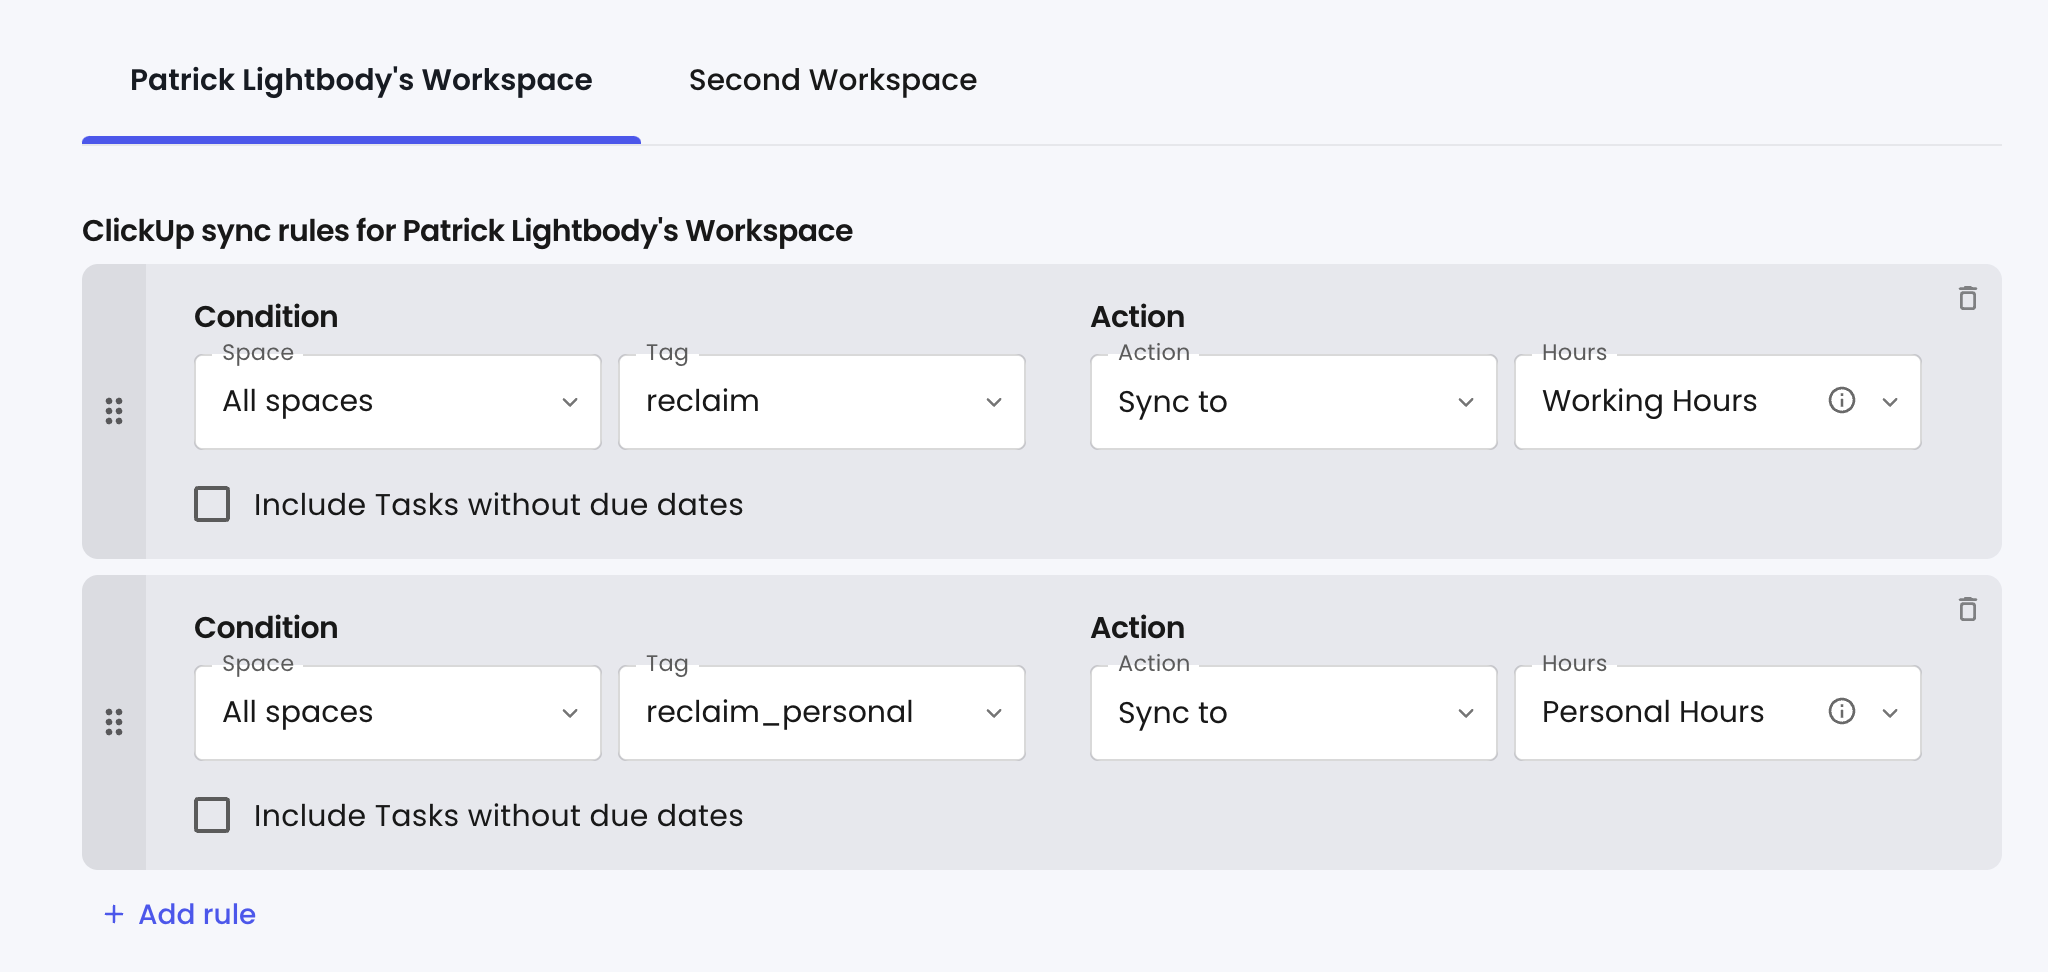Open Action dropdown in the reclaim rule
The width and height of the screenshot is (2048, 972).
tap(1294, 402)
